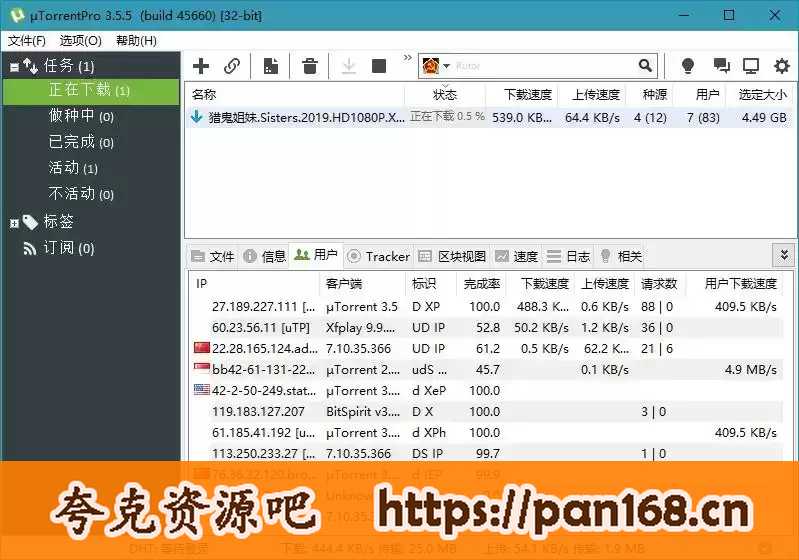Select the 猎鬼姐妹.Sisters.2019 torrent row

[489, 118]
